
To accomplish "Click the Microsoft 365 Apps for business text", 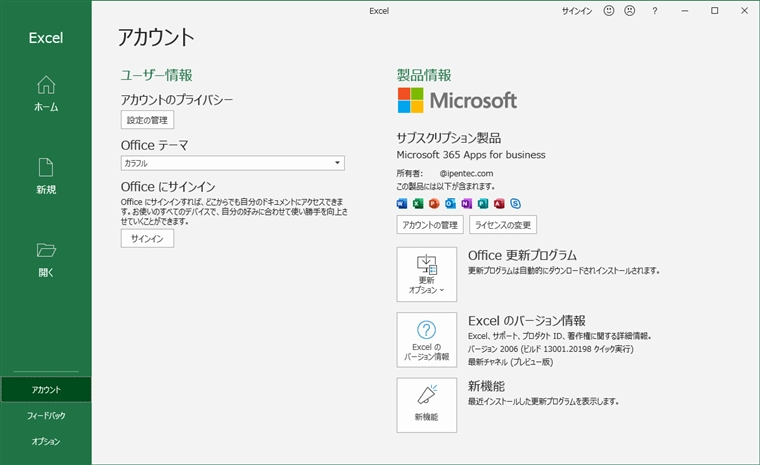I will [471, 155].
